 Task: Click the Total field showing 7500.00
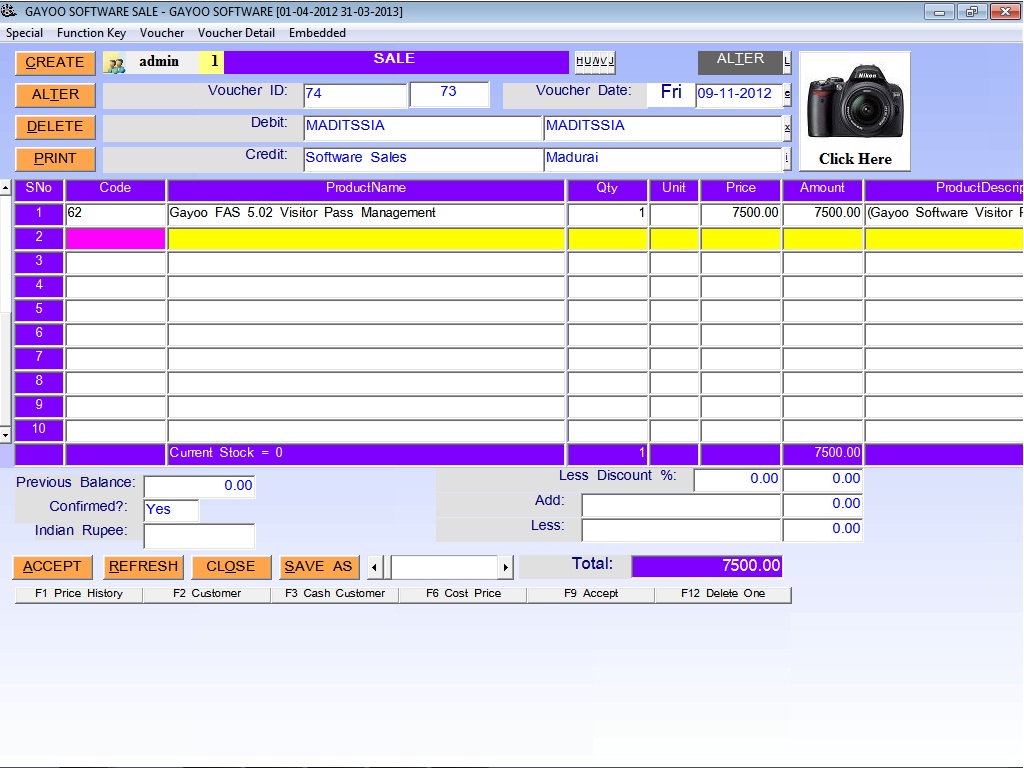(x=707, y=566)
